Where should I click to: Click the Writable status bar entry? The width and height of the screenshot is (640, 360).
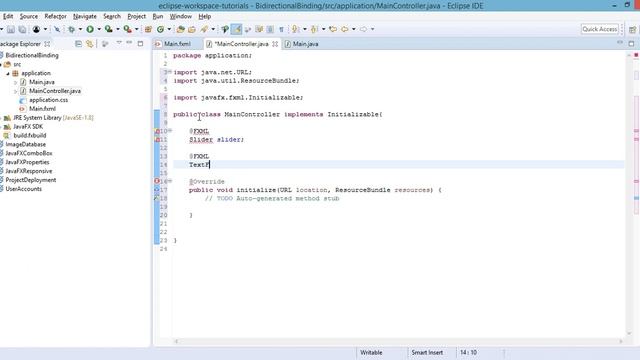click(371, 352)
